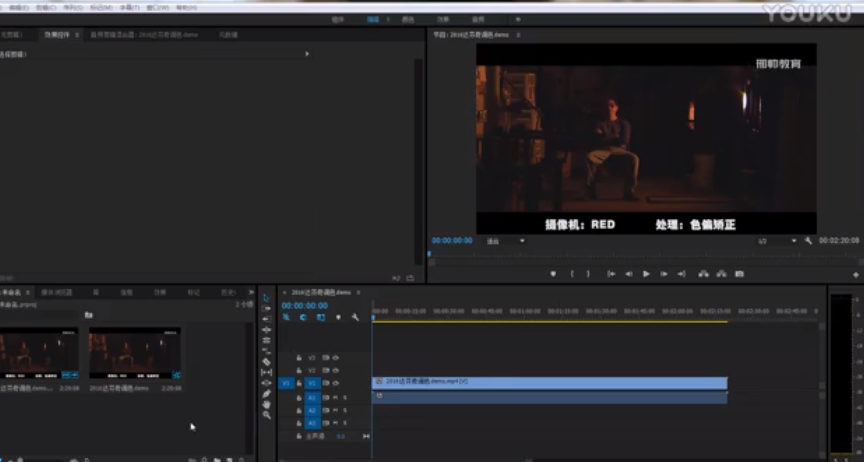Switch to 颜色 workspace
The height and width of the screenshot is (462, 864).
click(x=408, y=19)
